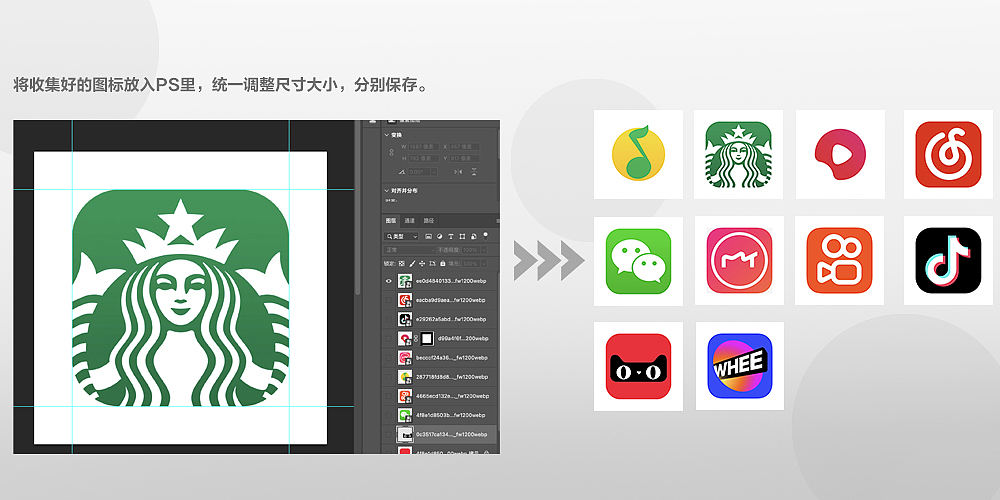
Task: Show the e292f2a5abd TikTok layer
Action: (388, 318)
